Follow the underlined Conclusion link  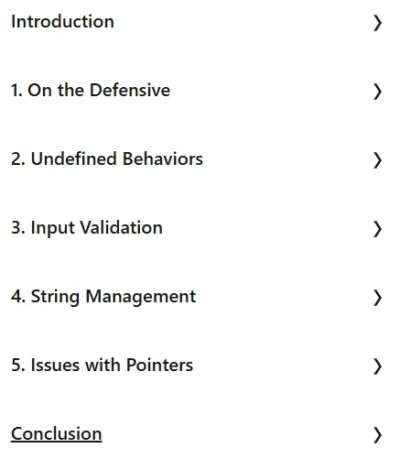[x=56, y=434]
